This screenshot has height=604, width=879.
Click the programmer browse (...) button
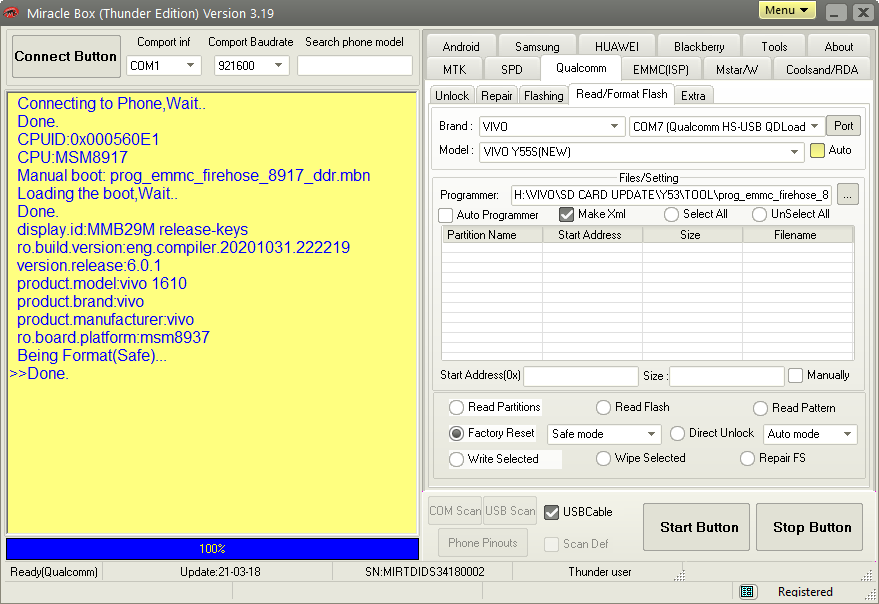click(x=848, y=195)
